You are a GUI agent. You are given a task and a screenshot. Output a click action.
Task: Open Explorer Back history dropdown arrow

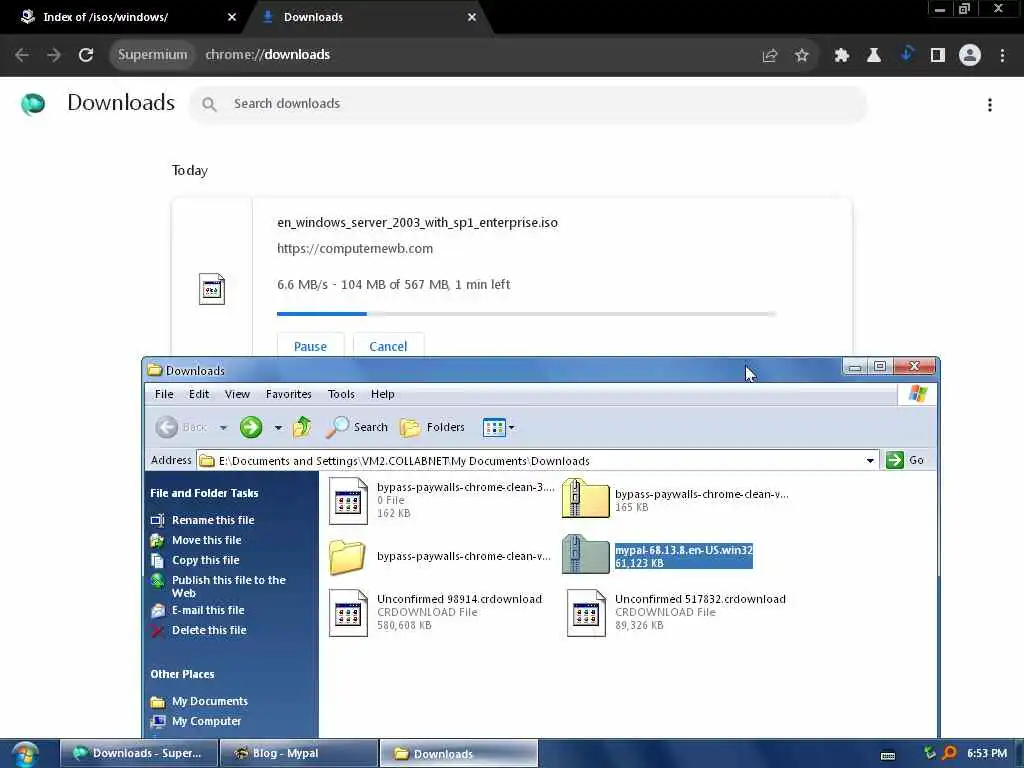click(x=223, y=428)
